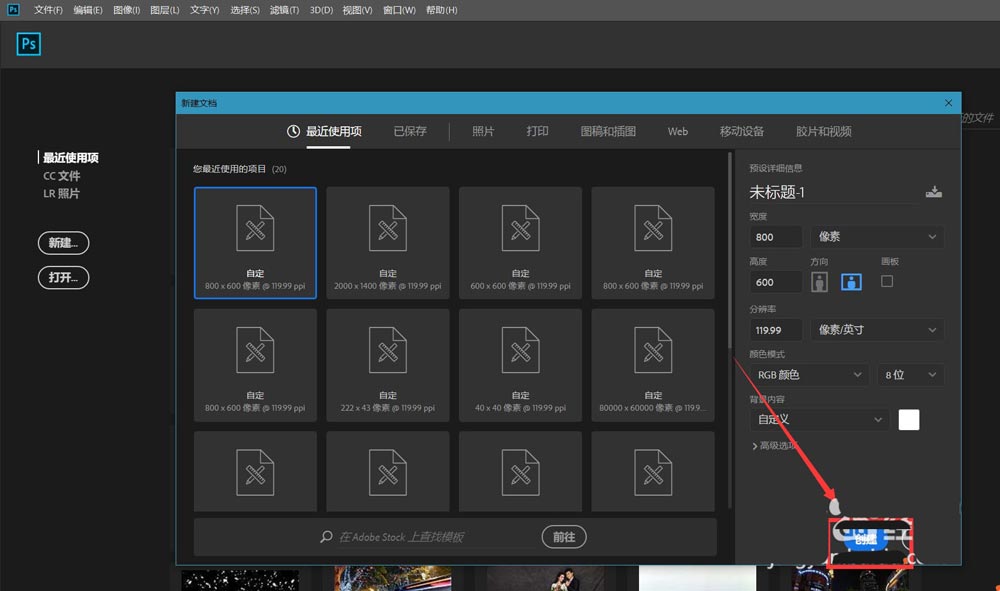This screenshot has height=591, width=1000.
Task: Open the 自定义 background content dropdown
Action: tap(820, 420)
